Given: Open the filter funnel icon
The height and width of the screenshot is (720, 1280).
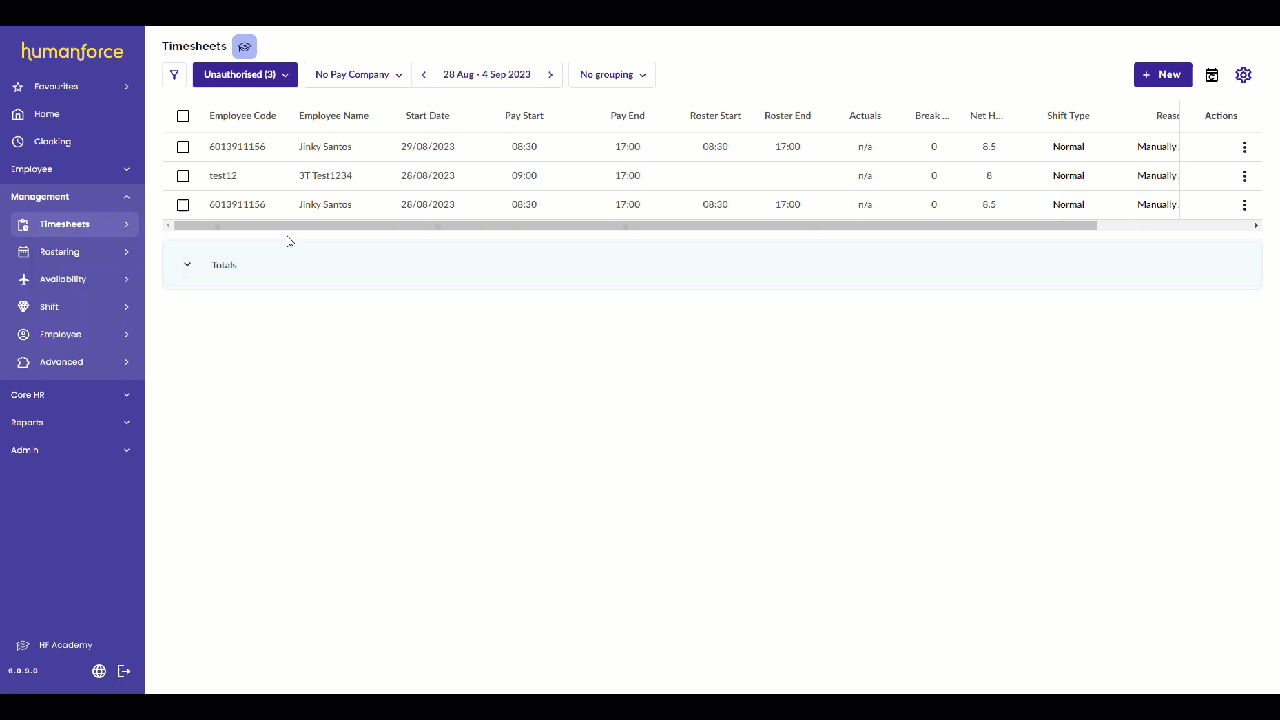Looking at the screenshot, I should coord(174,74).
